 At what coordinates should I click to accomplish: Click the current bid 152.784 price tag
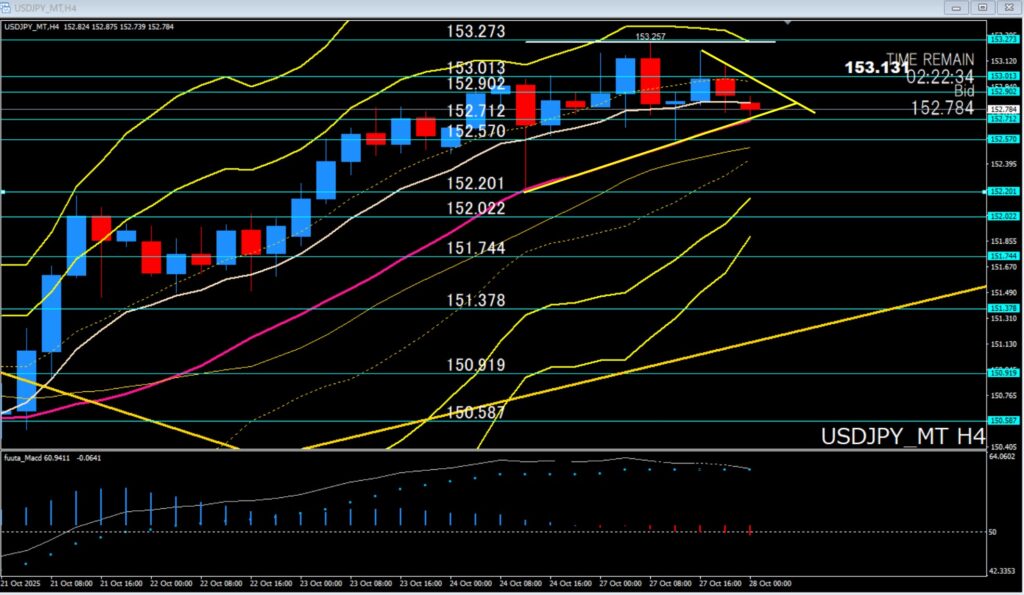point(1002,109)
